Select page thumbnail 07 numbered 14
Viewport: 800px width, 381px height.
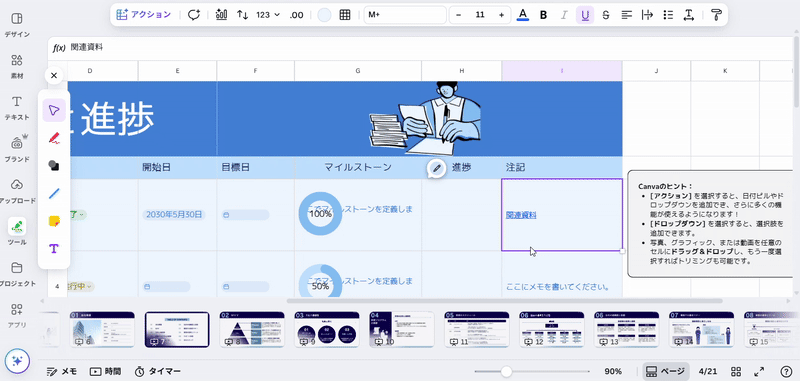(702, 329)
